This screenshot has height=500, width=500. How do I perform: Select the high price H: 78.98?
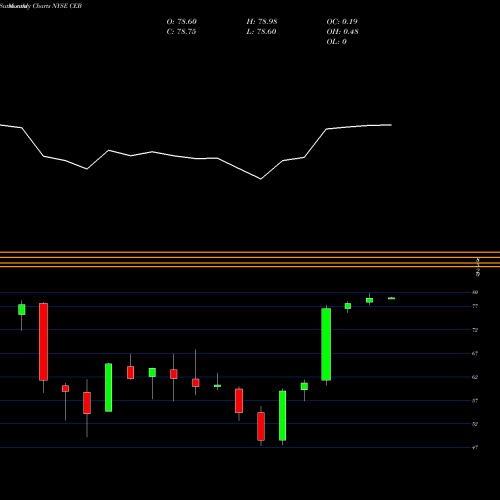pos(262,22)
